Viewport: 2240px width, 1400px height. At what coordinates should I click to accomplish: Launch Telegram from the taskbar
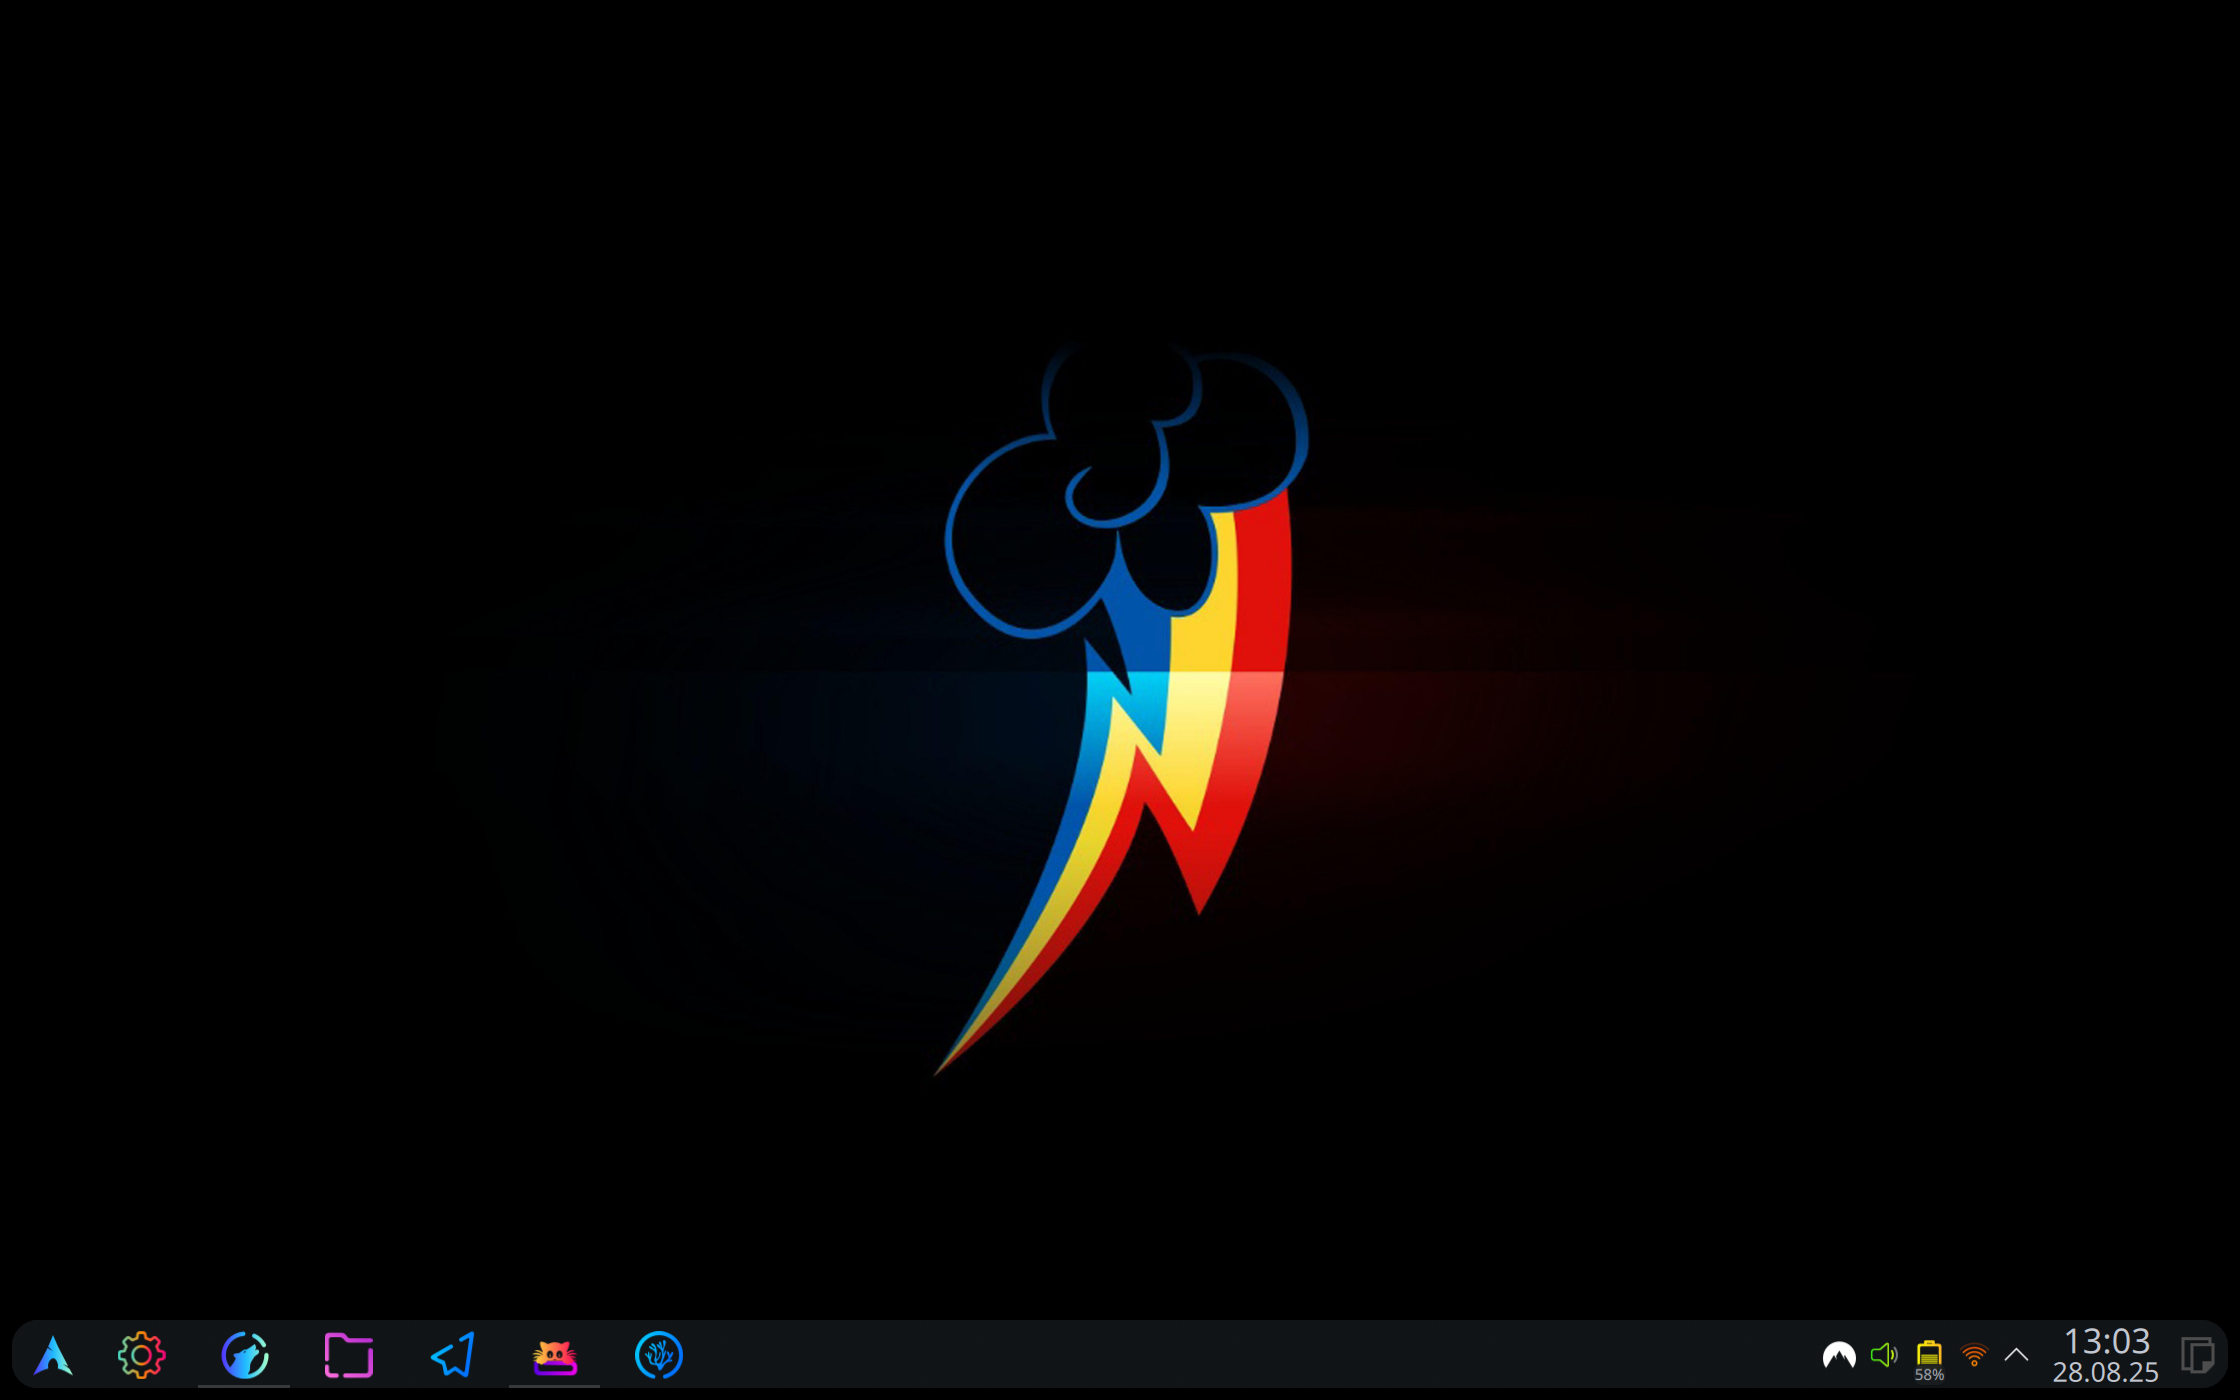click(452, 1356)
